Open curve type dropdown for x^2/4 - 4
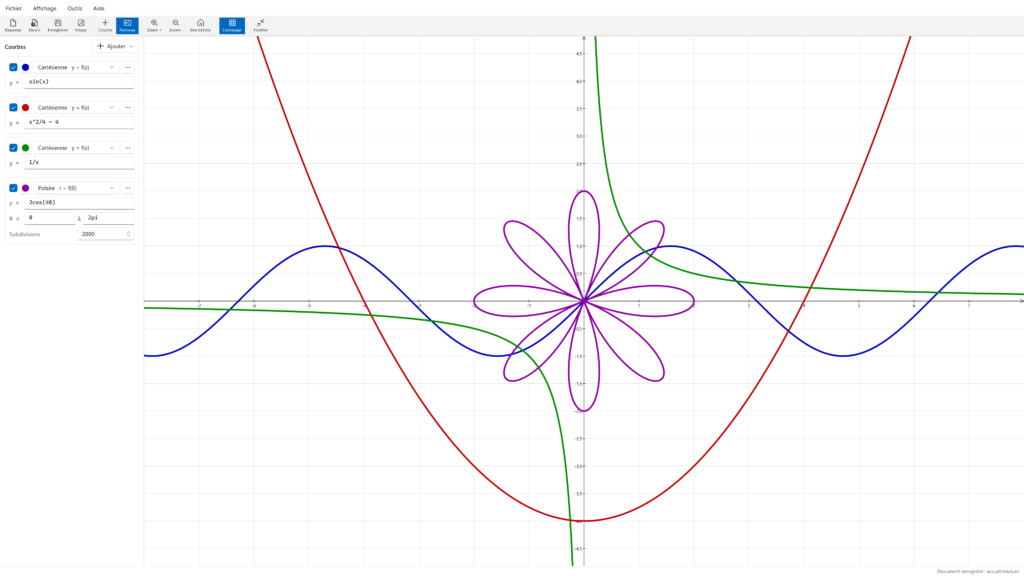Viewport: 1024px width, 576px height. 76,108
